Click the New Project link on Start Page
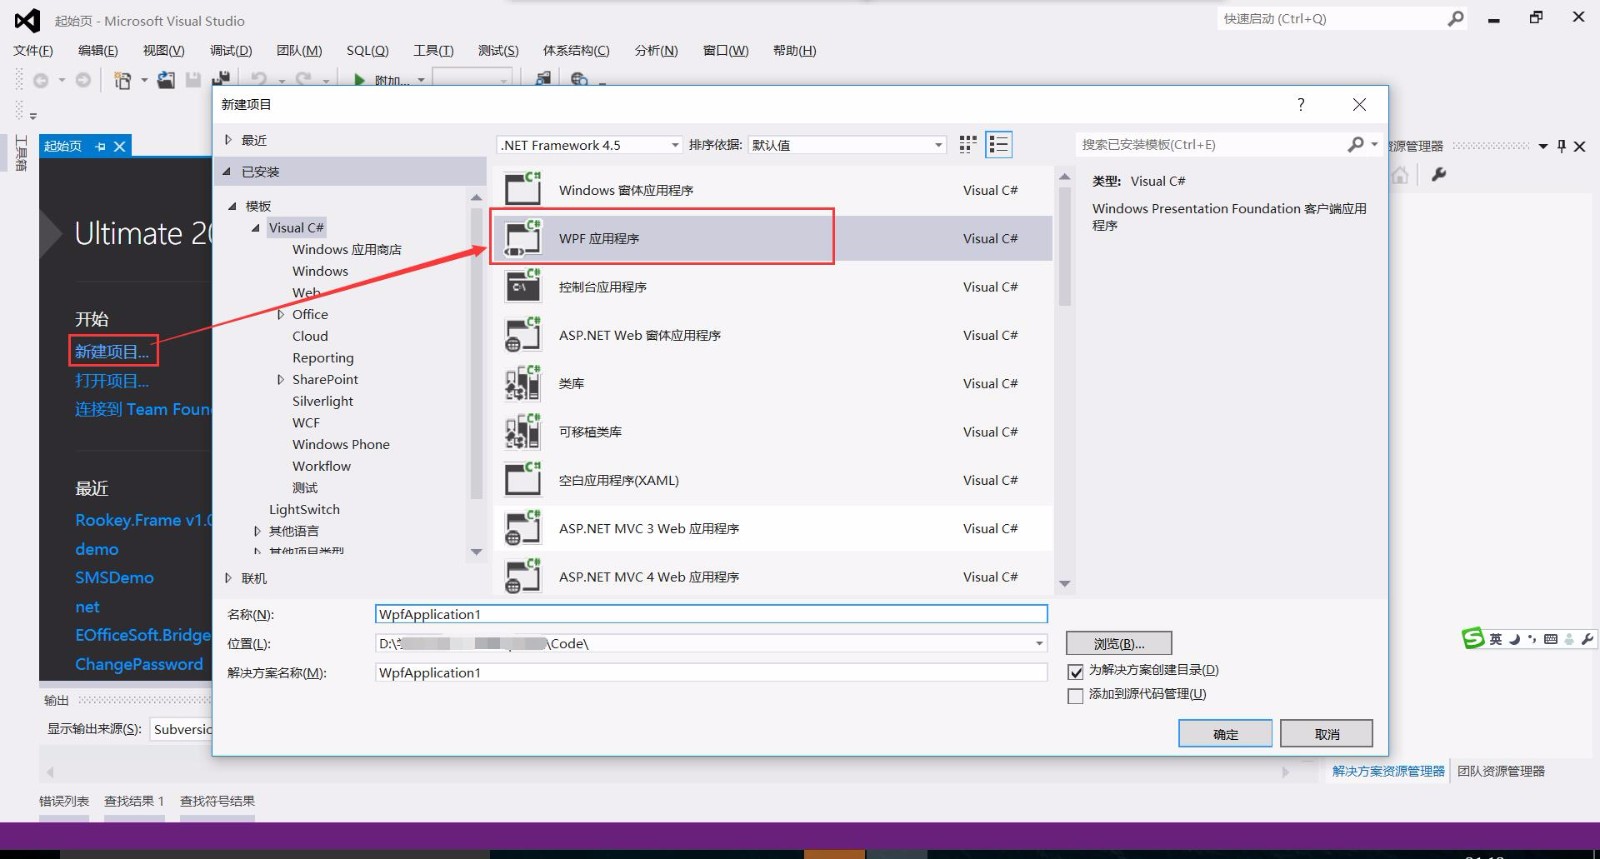This screenshot has width=1600, height=859. (112, 352)
